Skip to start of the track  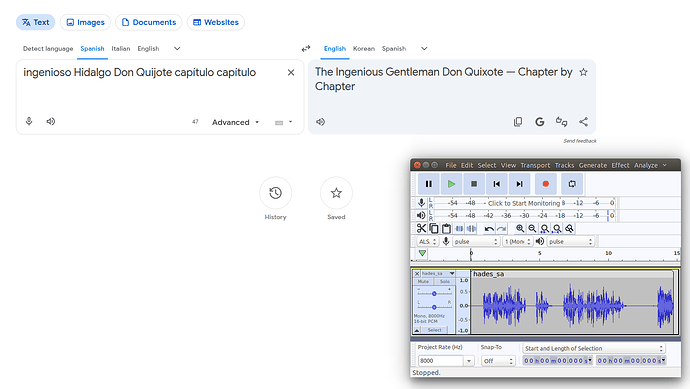coord(496,184)
